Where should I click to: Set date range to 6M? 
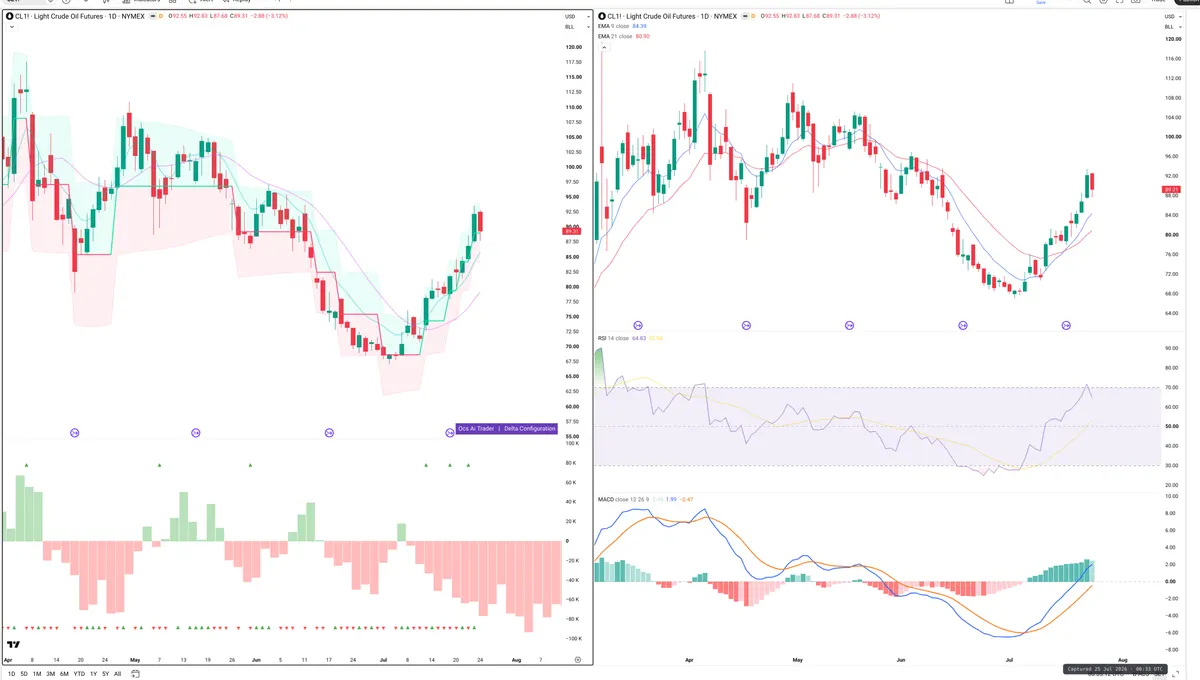(64, 674)
